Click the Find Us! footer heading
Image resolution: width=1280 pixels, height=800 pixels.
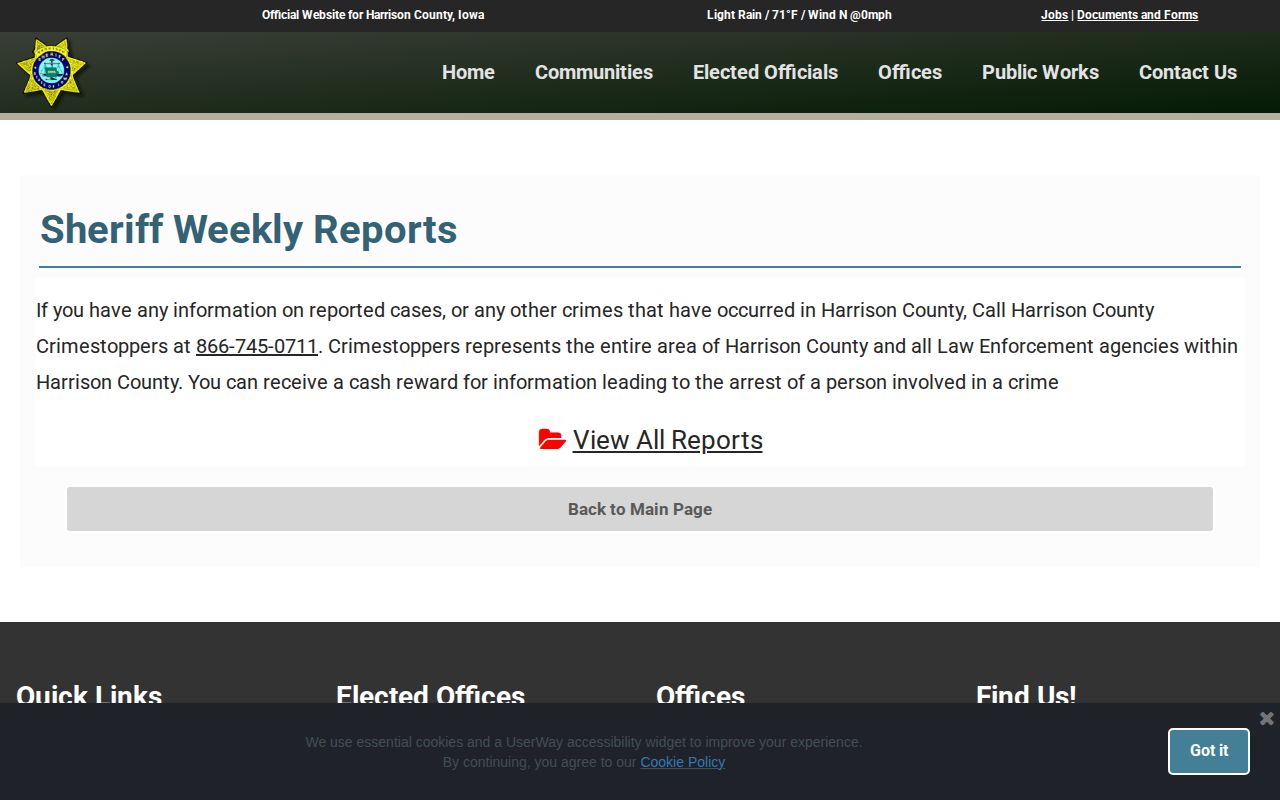pyautogui.click(x=1026, y=695)
